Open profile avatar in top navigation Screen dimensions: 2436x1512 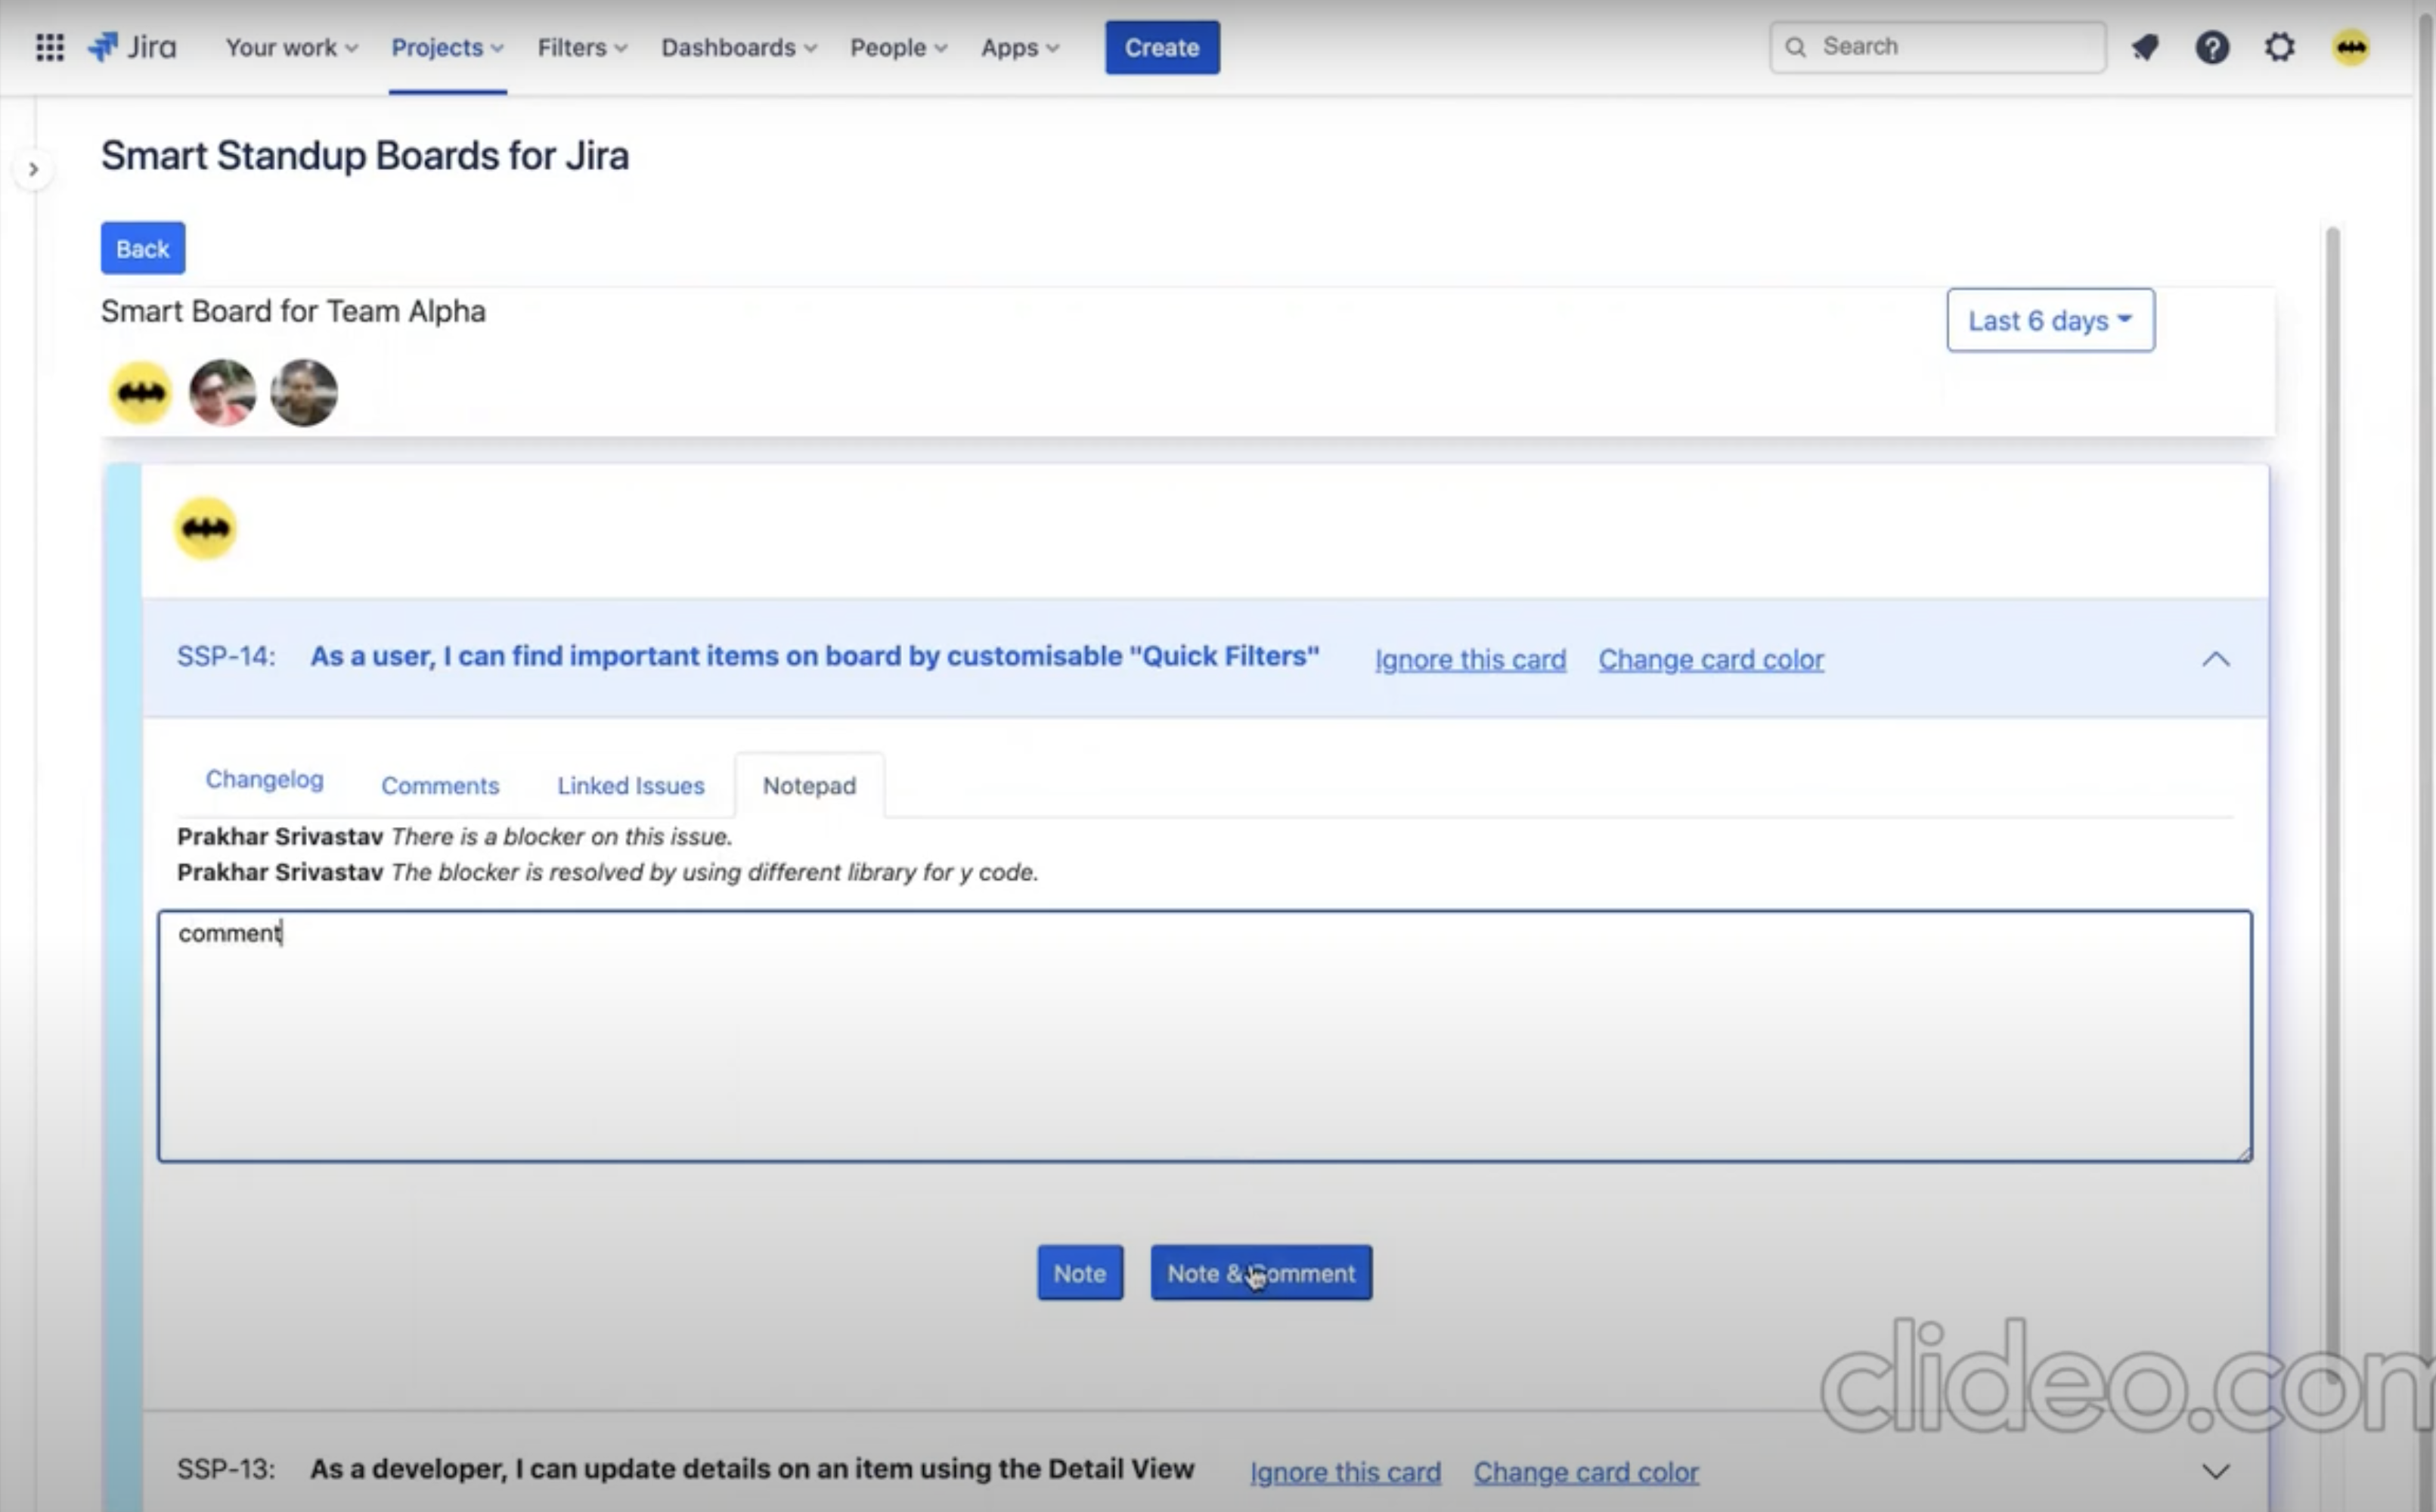2350,47
